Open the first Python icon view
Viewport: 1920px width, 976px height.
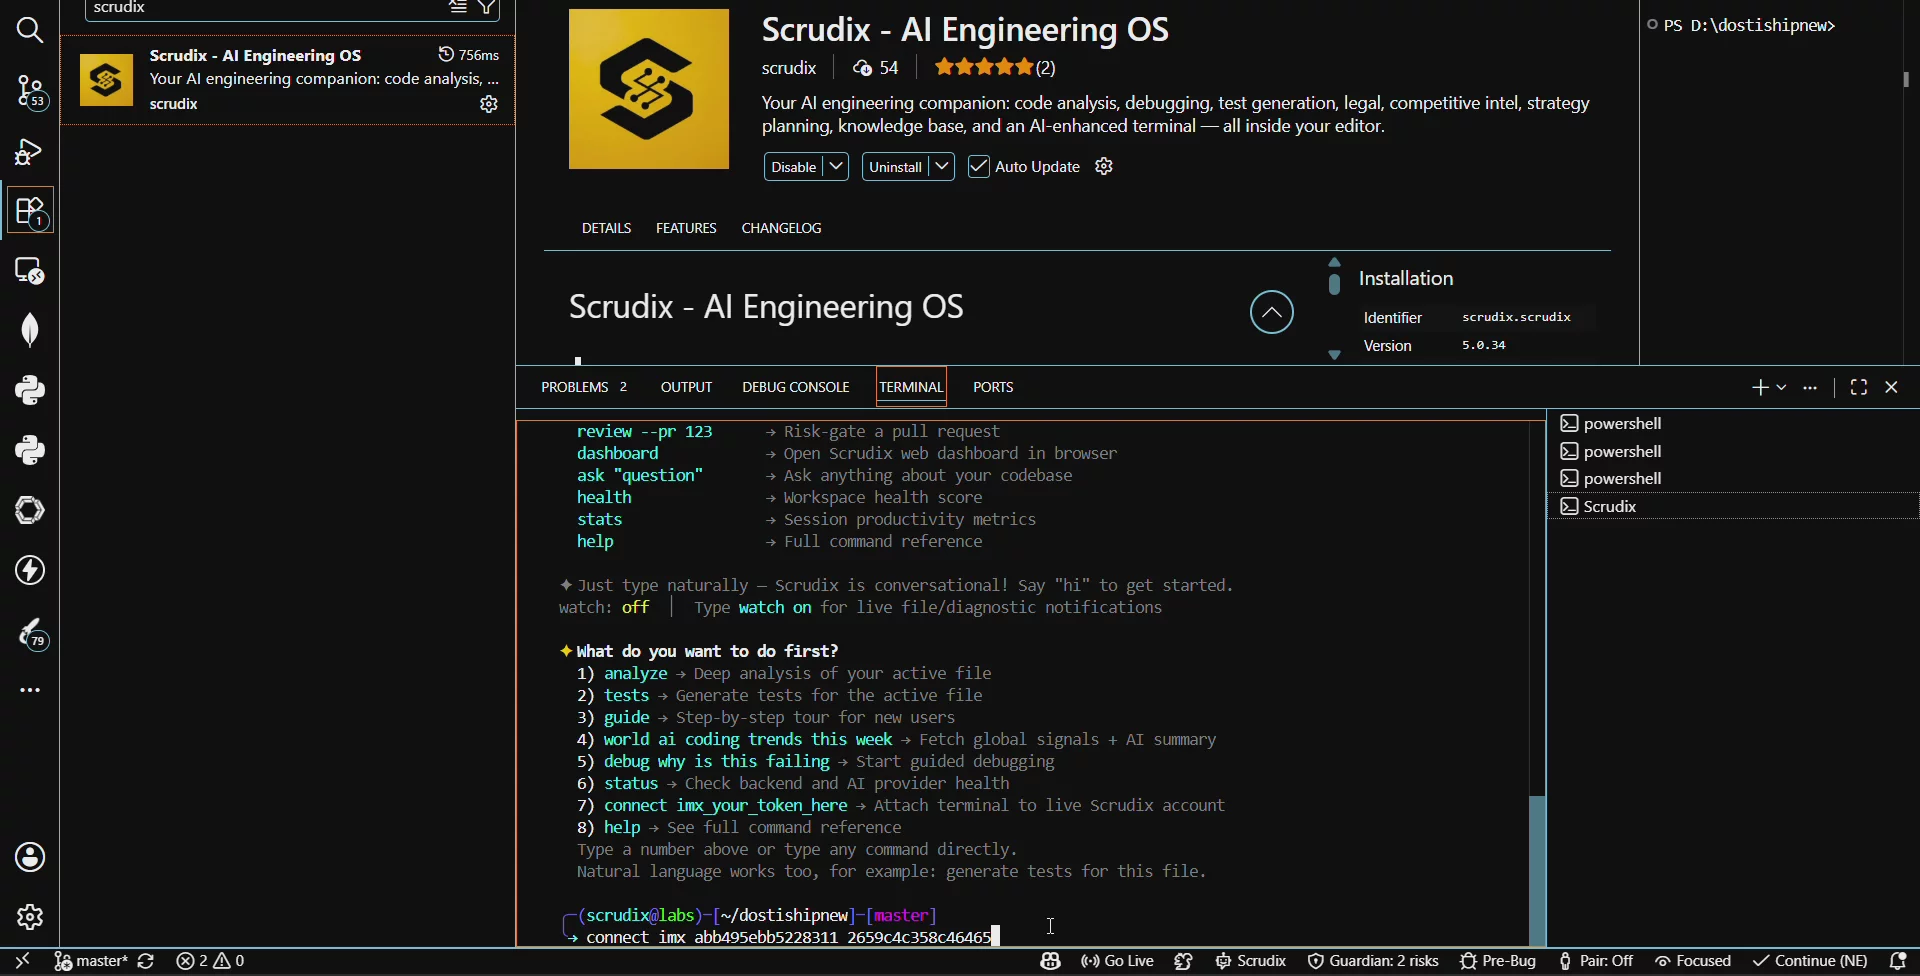pyautogui.click(x=30, y=390)
